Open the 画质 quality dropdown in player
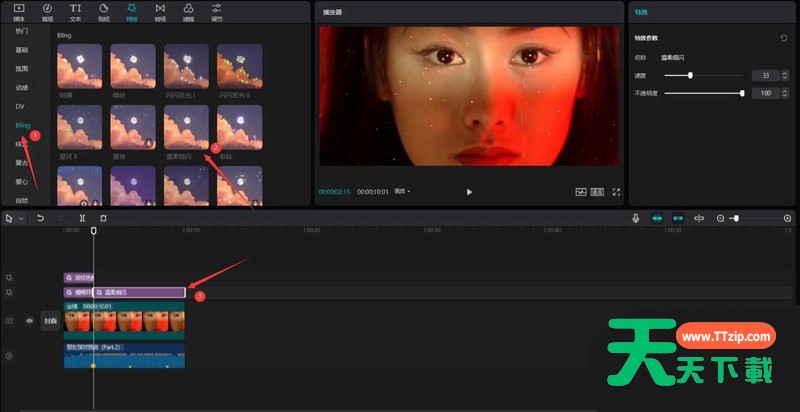The image size is (800, 412). [402, 191]
